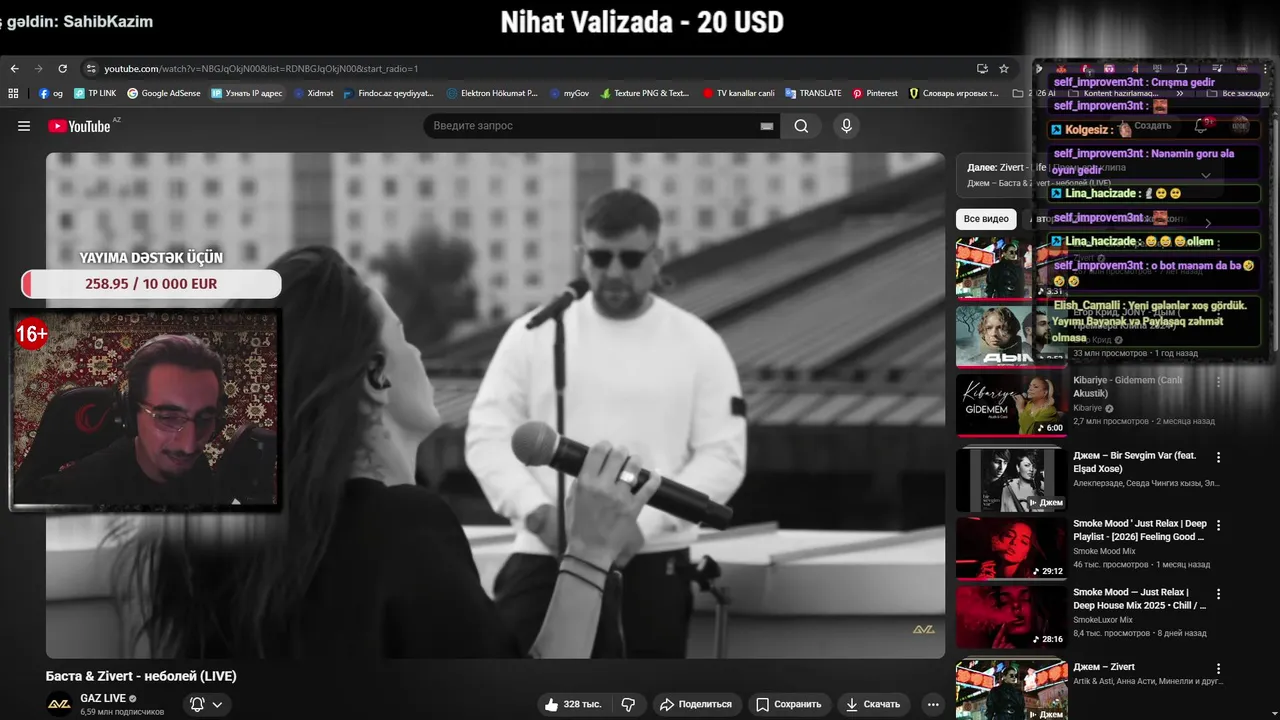This screenshot has width=1280, height=720.
Task: Open the Facebook 'og' bookmark
Action: pyautogui.click(x=51, y=93)
